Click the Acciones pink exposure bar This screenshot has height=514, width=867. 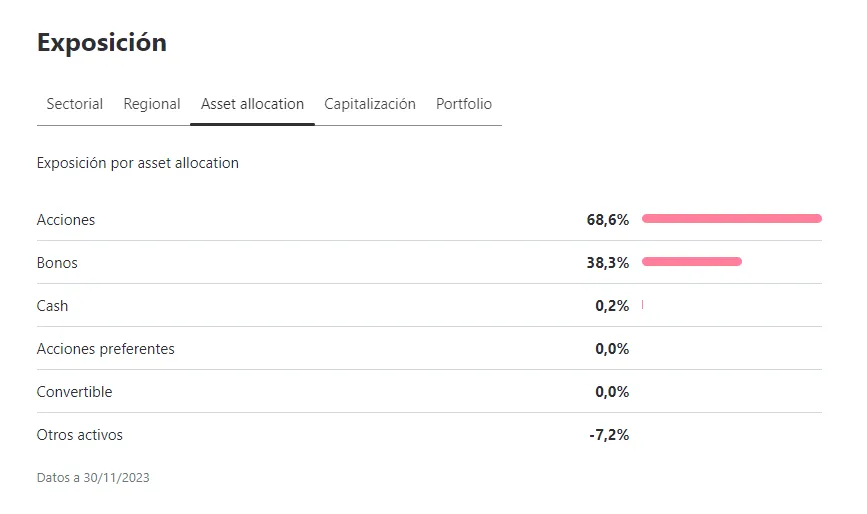pyautogui.click(x=731, y=218)
